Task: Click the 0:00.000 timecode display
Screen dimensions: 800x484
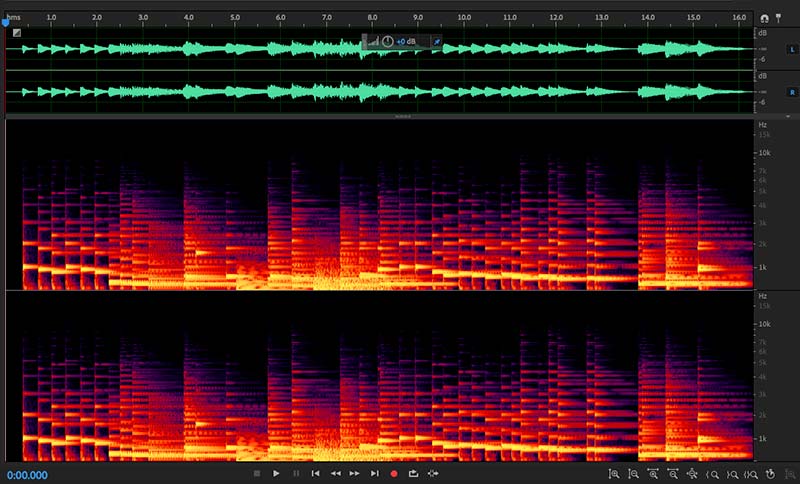Action: pyautogui.click(x=27, y=475)
